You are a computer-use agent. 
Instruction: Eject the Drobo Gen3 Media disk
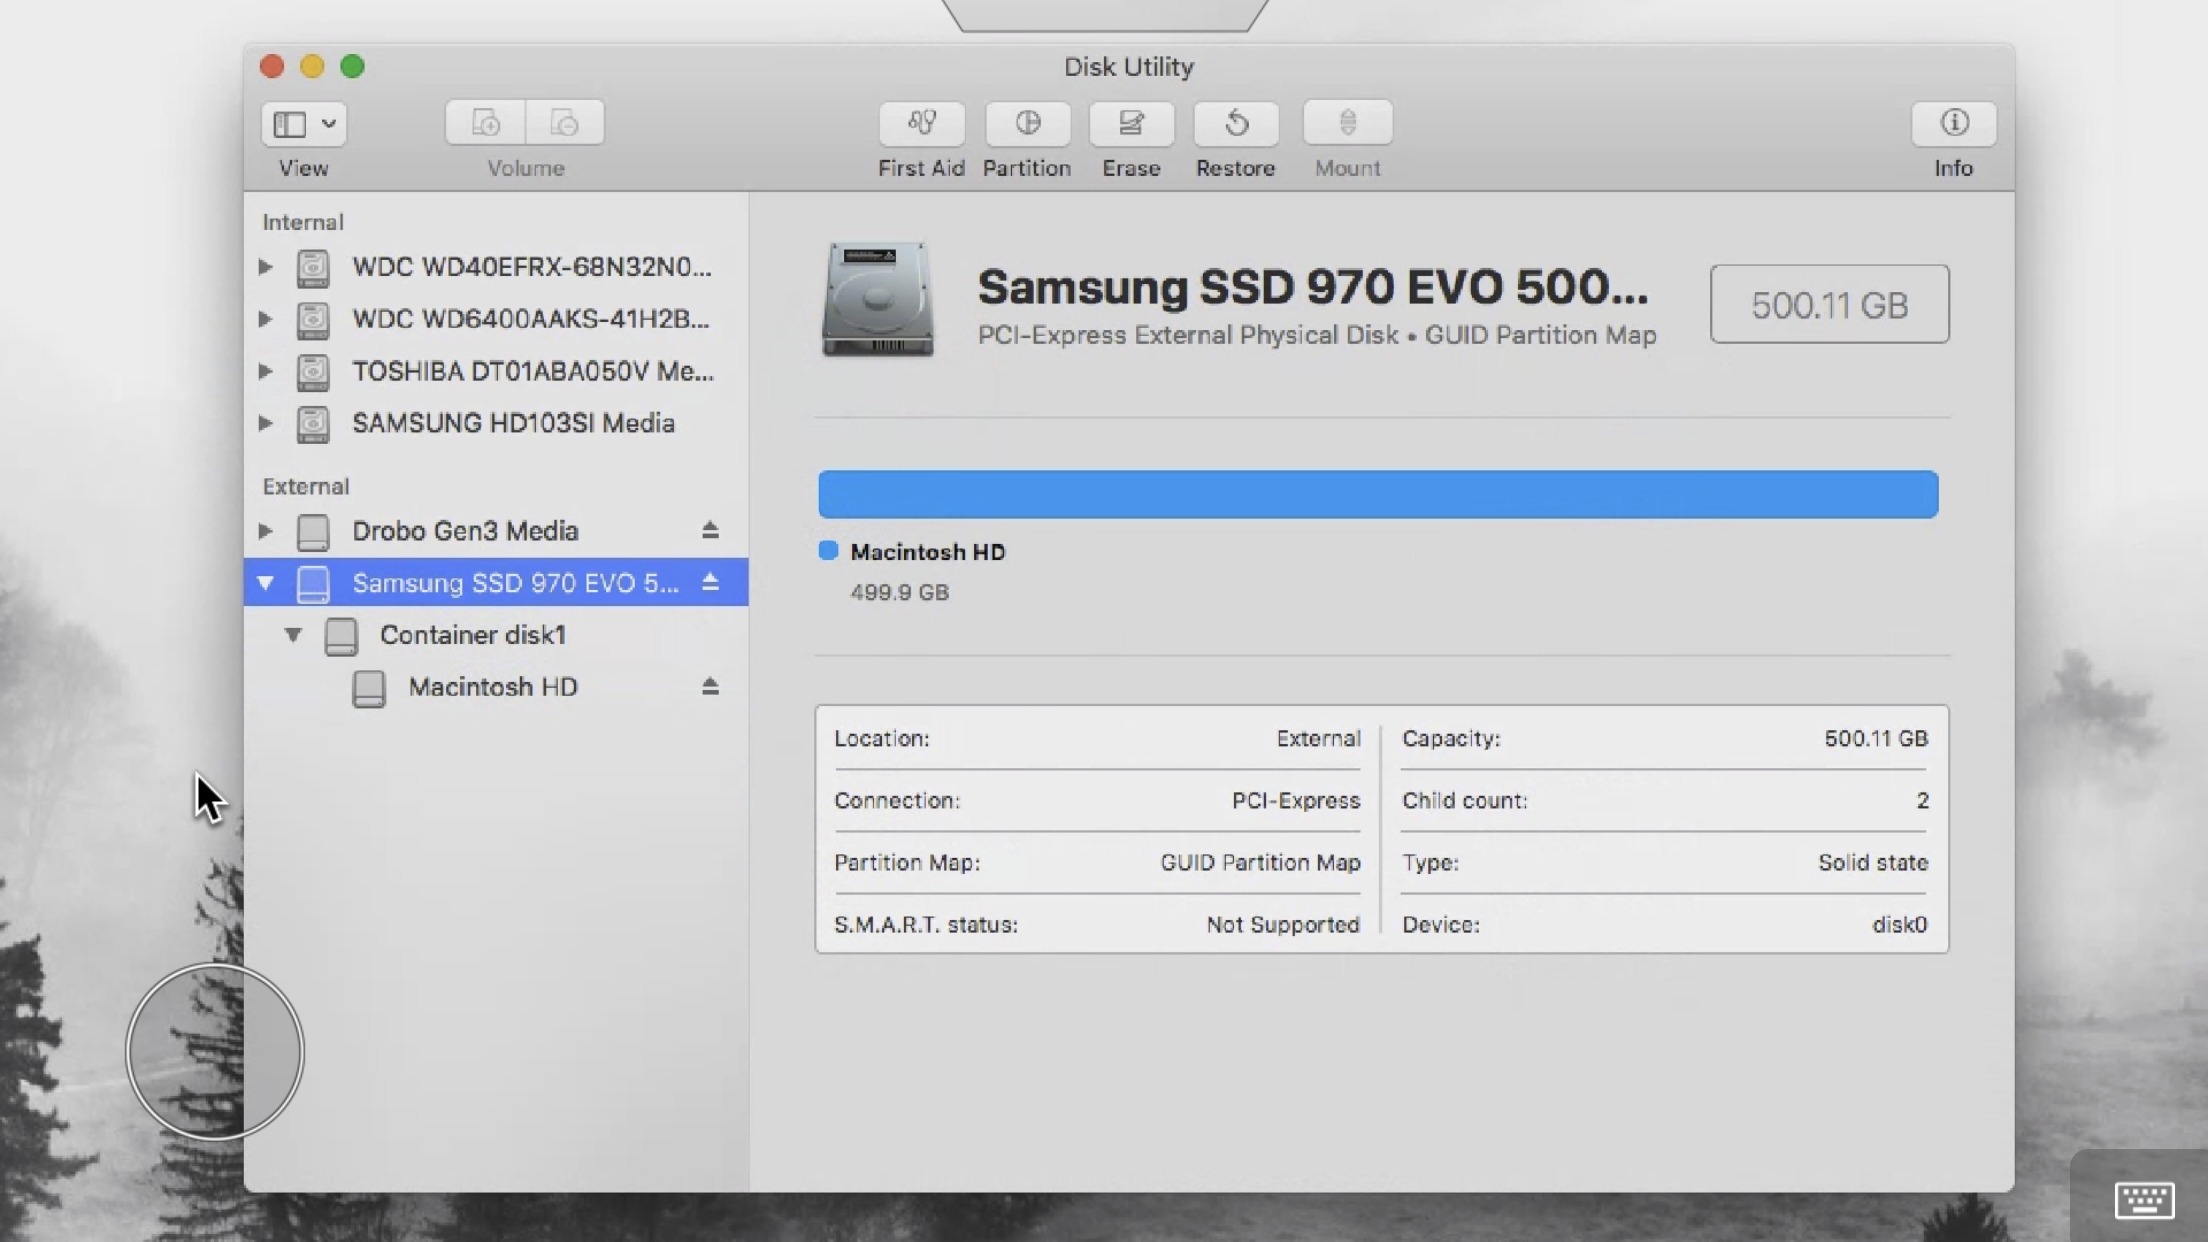(710, 530)
